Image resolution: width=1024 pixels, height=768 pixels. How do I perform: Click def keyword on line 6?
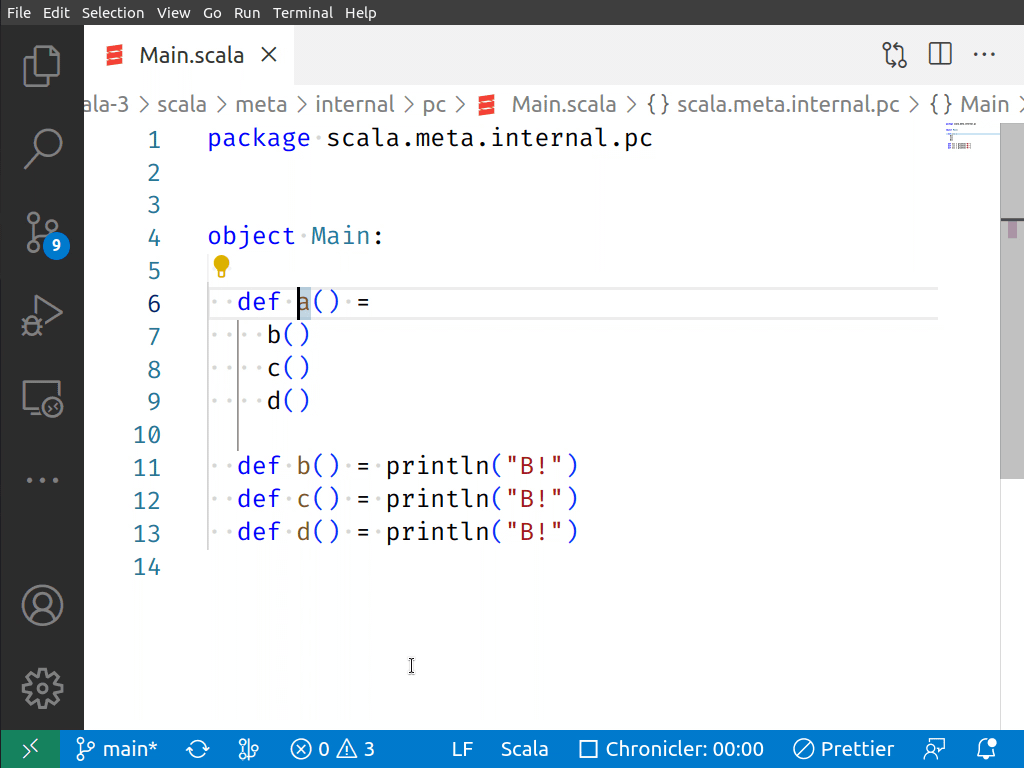[259, 302]
